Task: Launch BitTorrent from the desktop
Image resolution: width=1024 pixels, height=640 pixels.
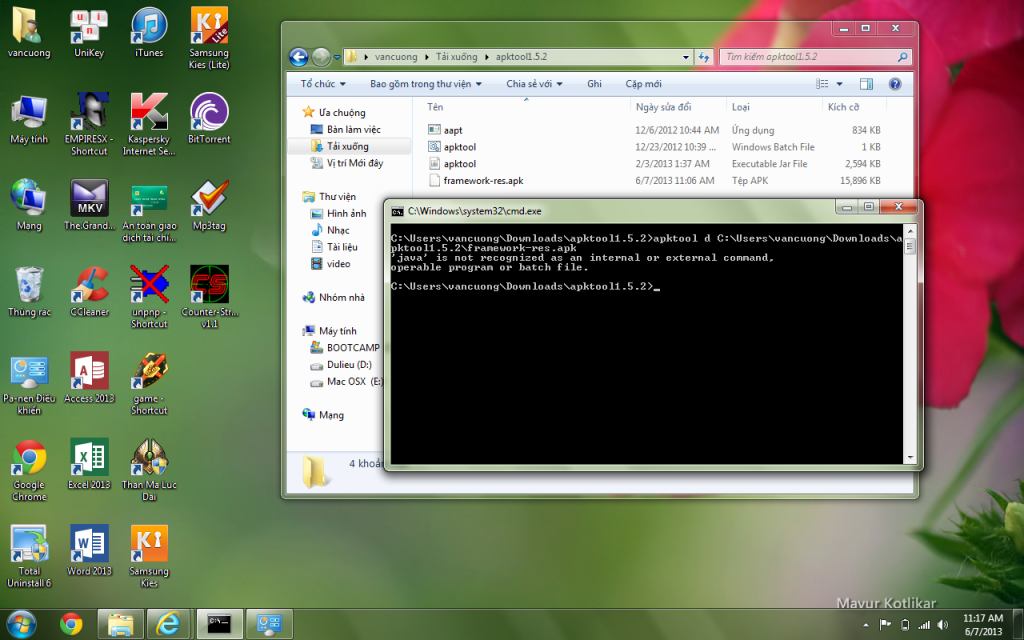Action: pyautogui.click(x=209, y=118)
